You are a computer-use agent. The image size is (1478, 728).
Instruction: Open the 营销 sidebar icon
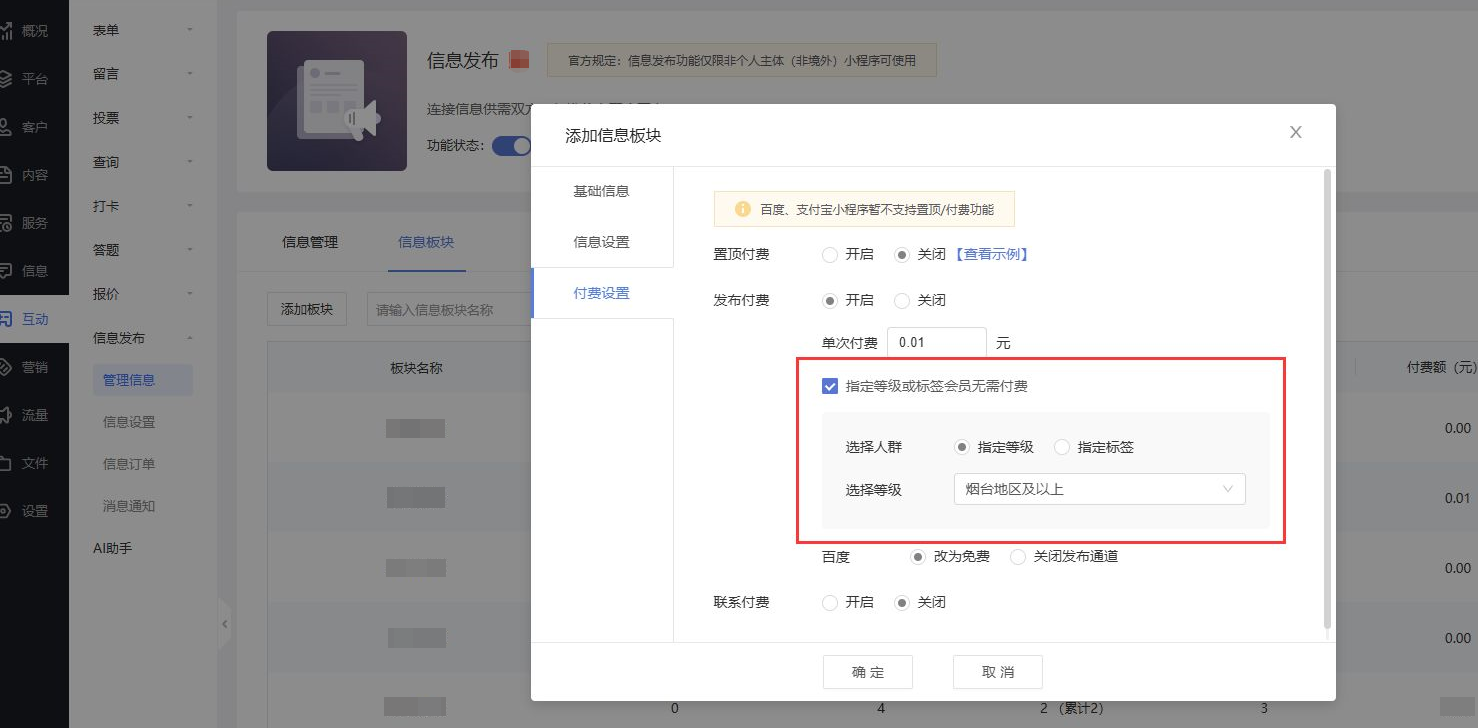click(x=6, y=367)
